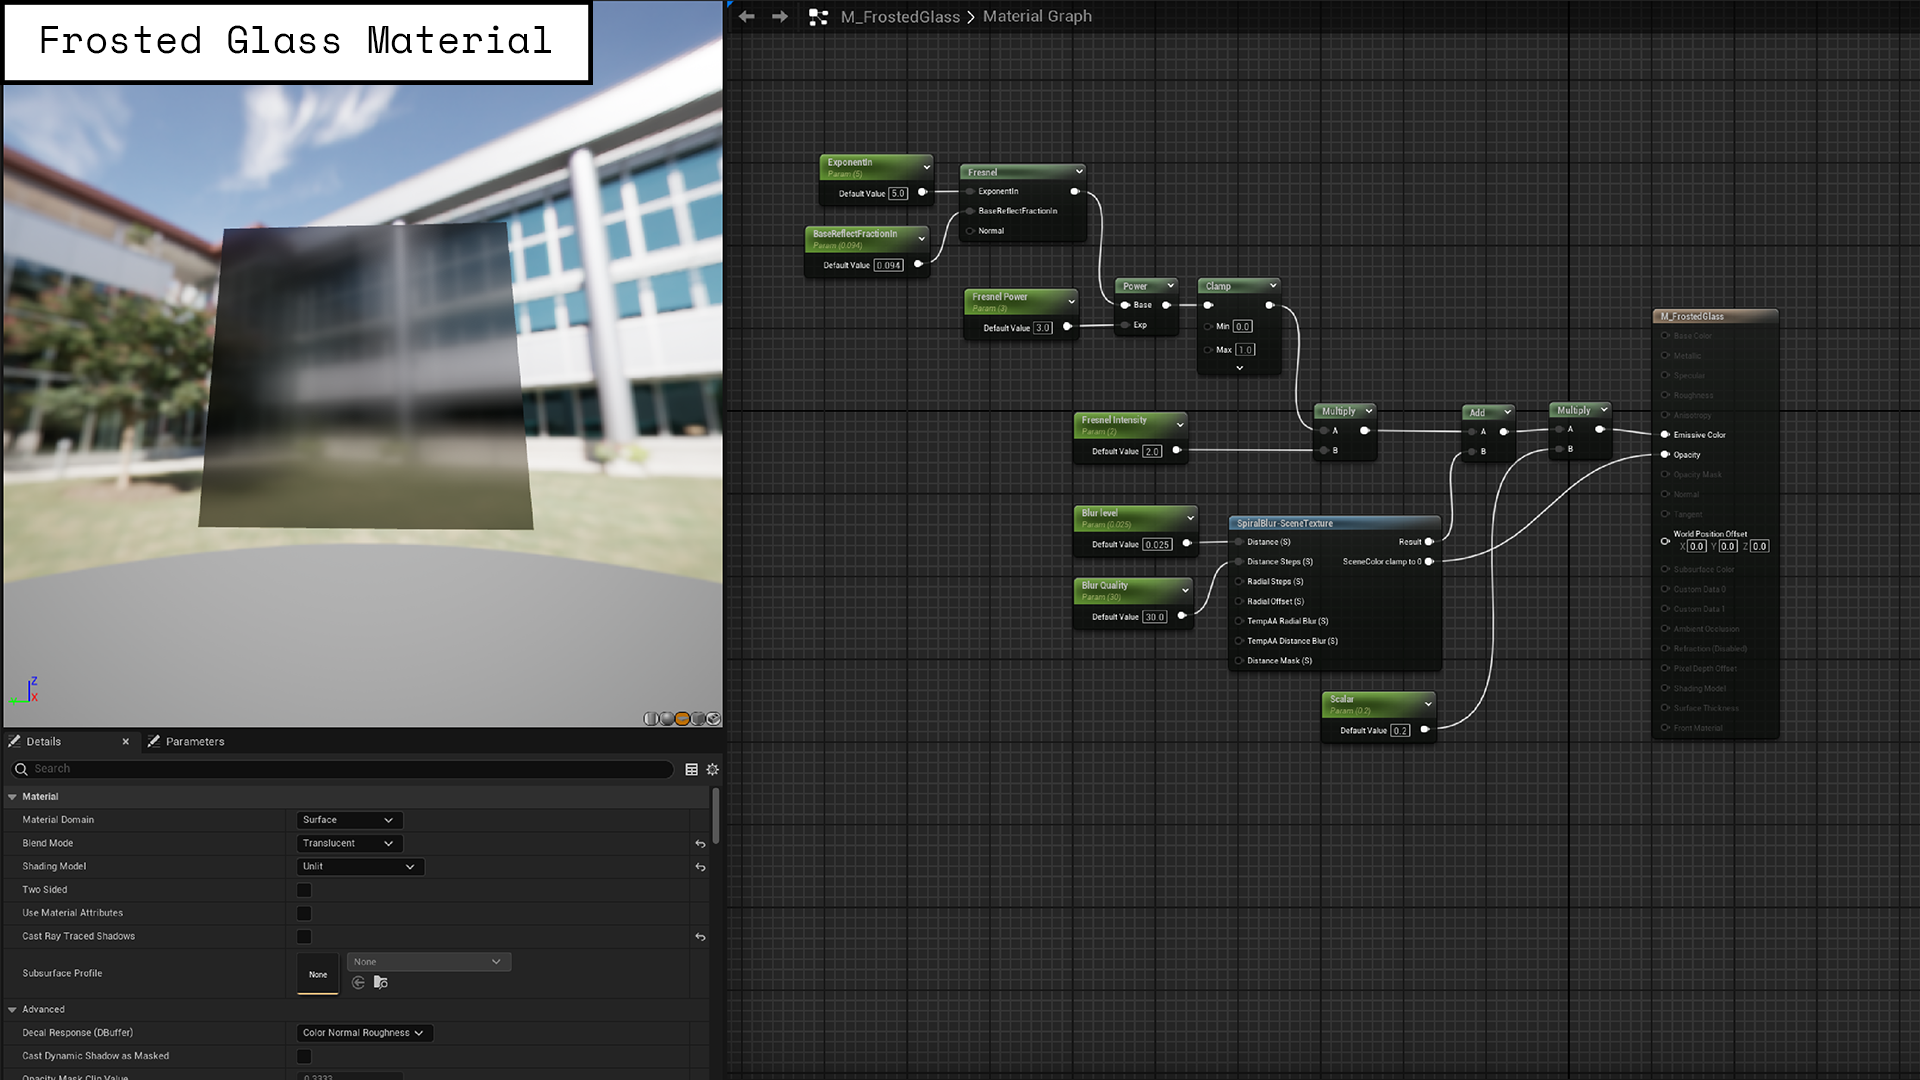Image resolution: width=1920 pixels, height=1080 pixels.
Task: Click M_FrostedGlass breadcrumb link
Action: click(x=899, y=17)
